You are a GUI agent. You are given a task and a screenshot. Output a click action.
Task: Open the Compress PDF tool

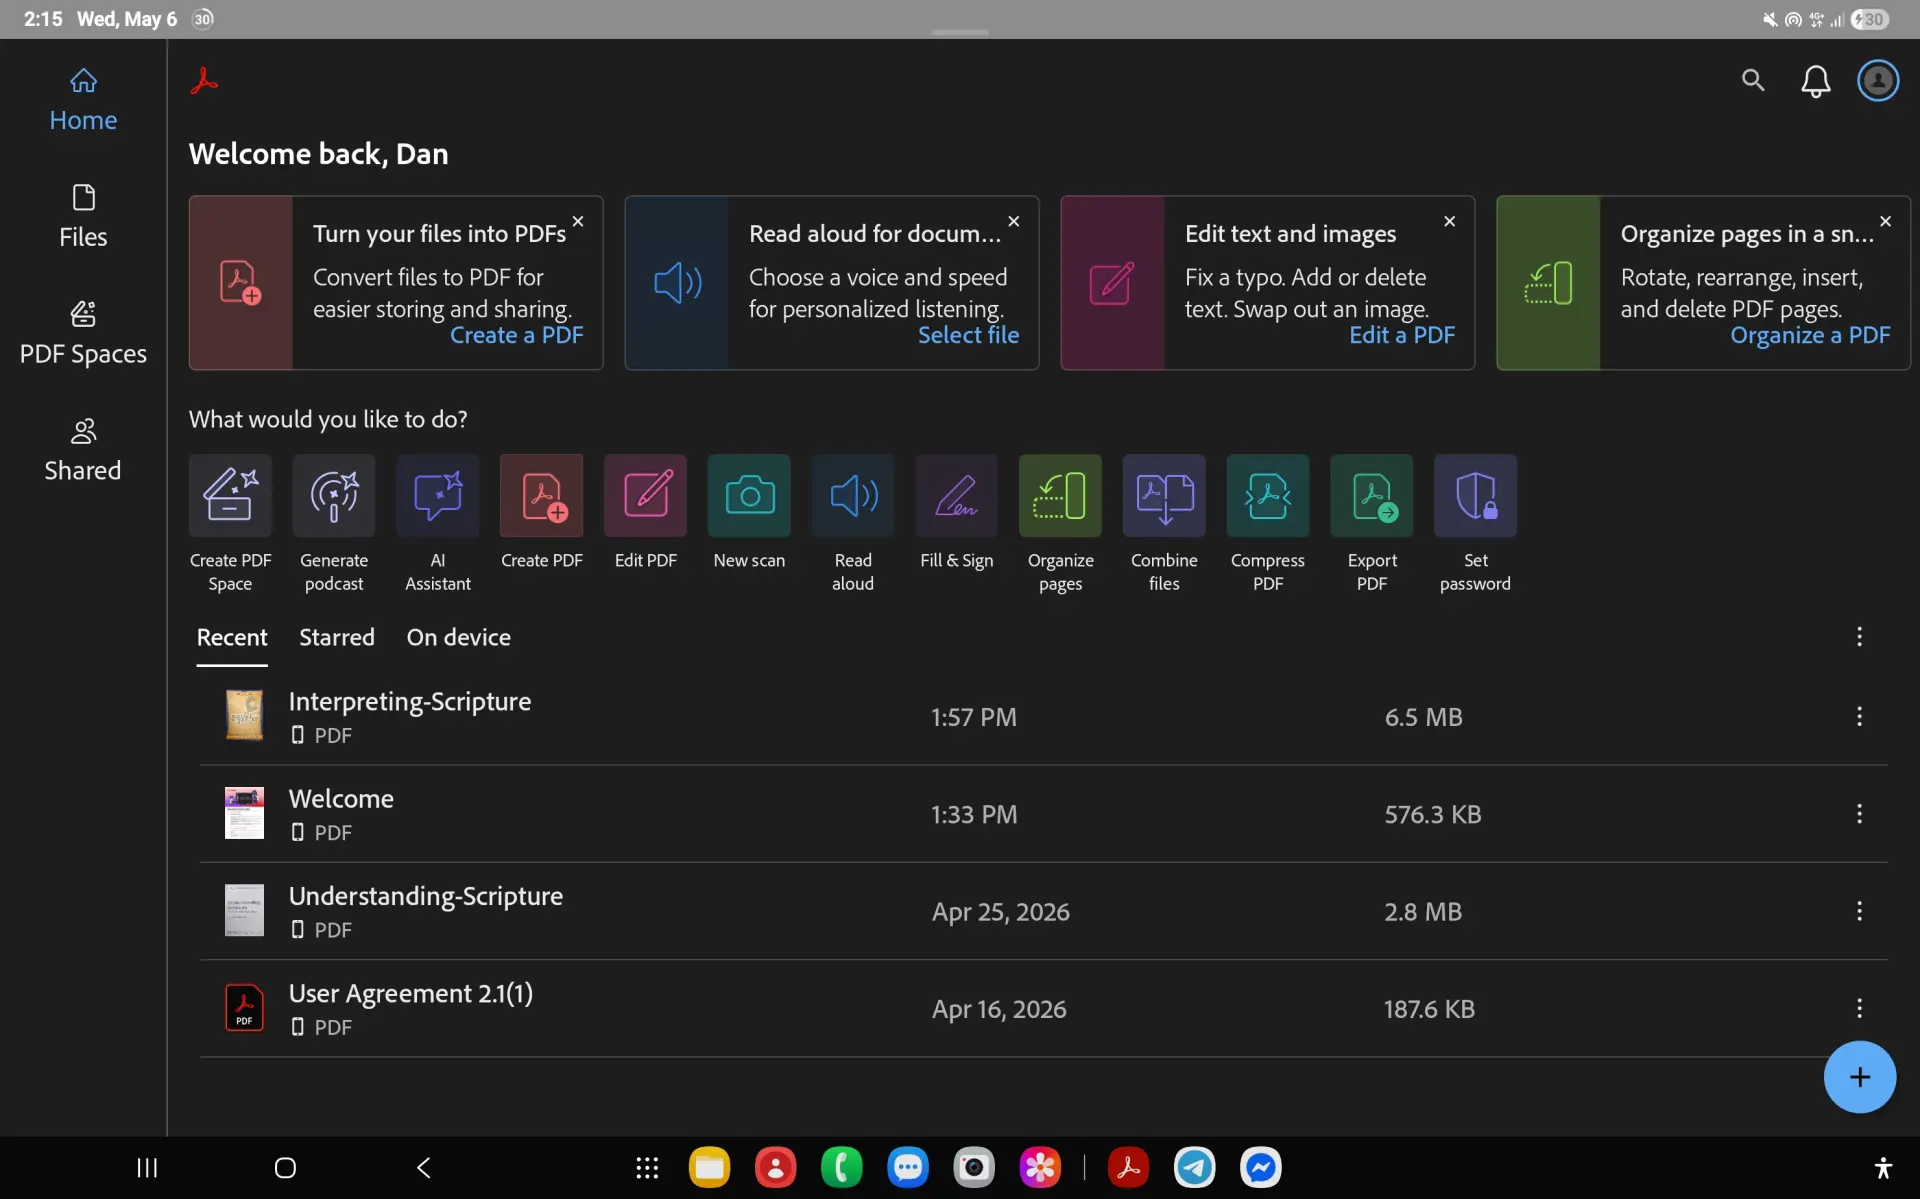click(1268, 523)
